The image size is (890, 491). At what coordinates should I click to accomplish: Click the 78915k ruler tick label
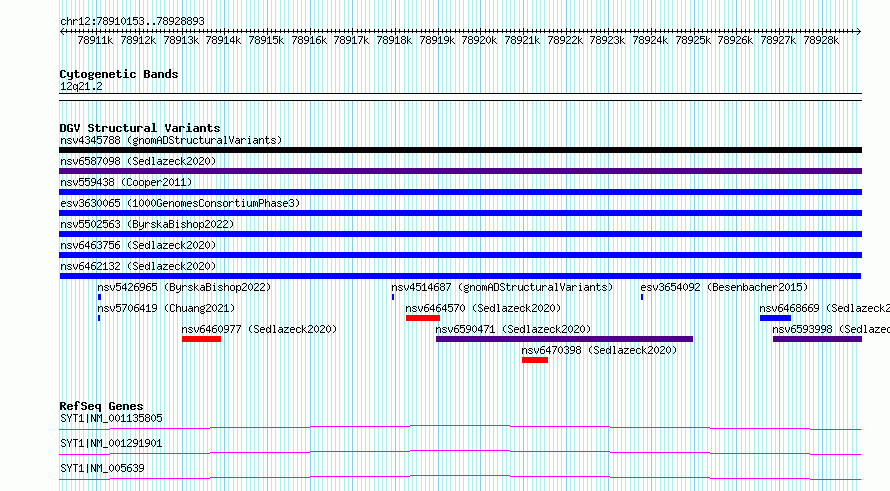click(x=266, y=41)
